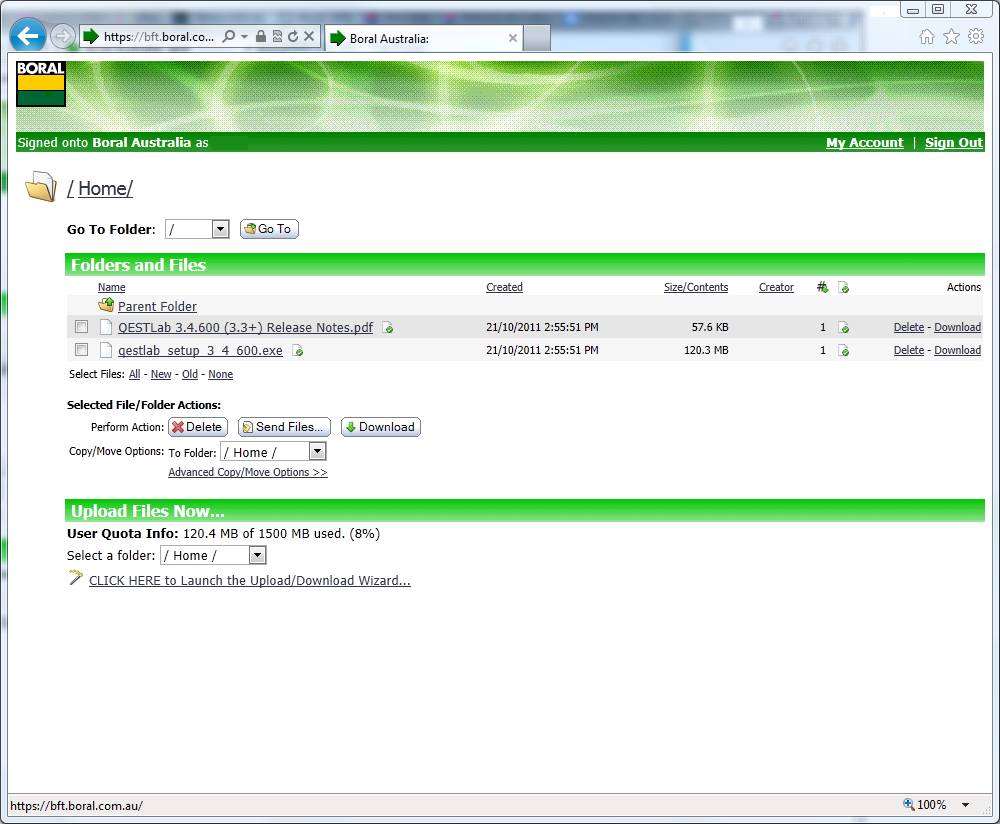Click Download link for qestlab_setup exe
This screenshot has height=824, width=1000.
click(957, 350)
